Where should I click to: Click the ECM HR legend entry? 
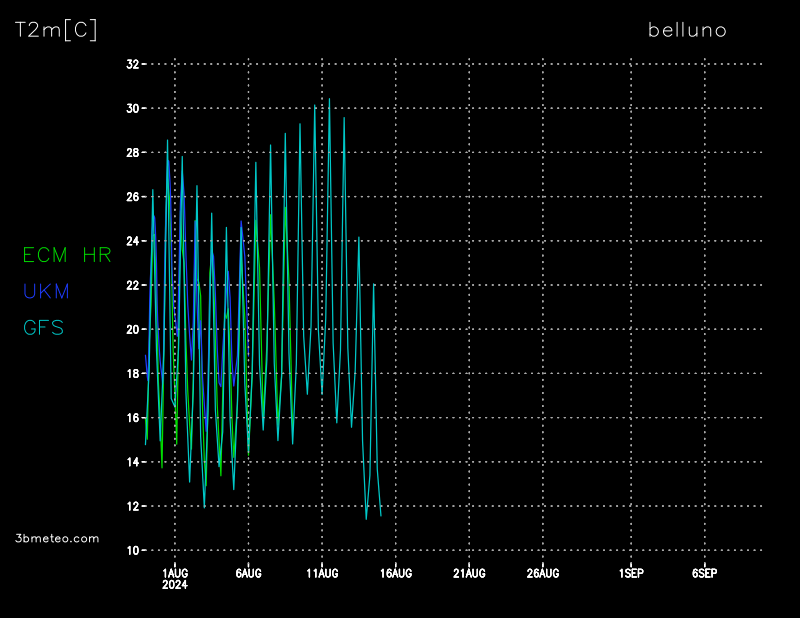(x=67, y=255)
